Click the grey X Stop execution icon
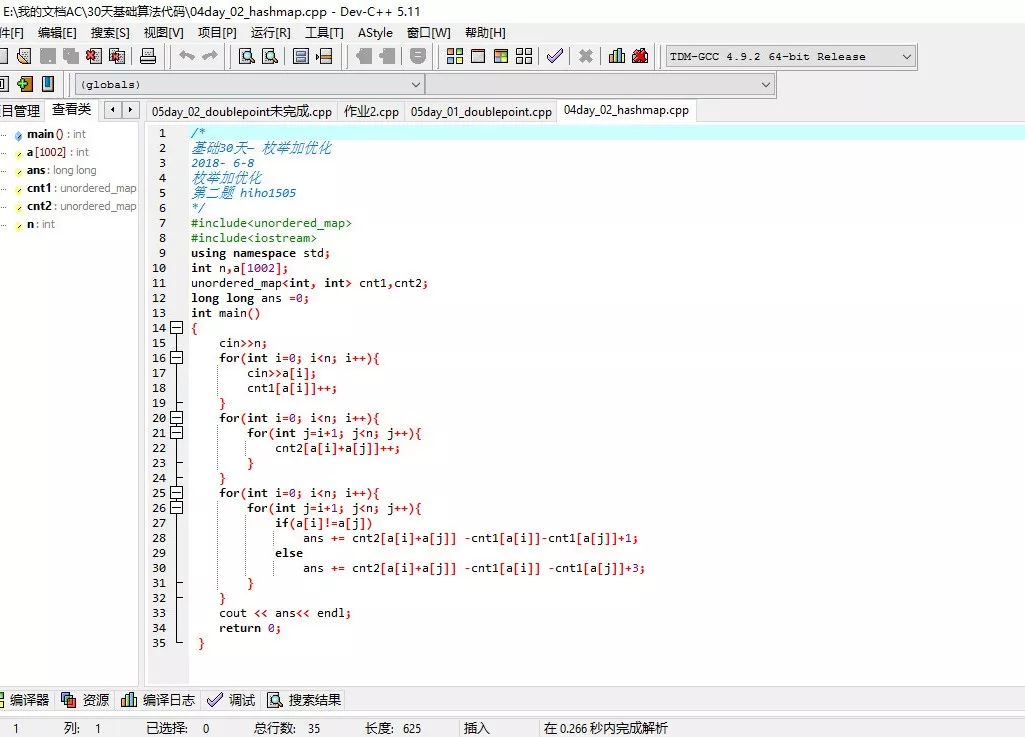Viewport: 1025px width, 737px height. 586,56
